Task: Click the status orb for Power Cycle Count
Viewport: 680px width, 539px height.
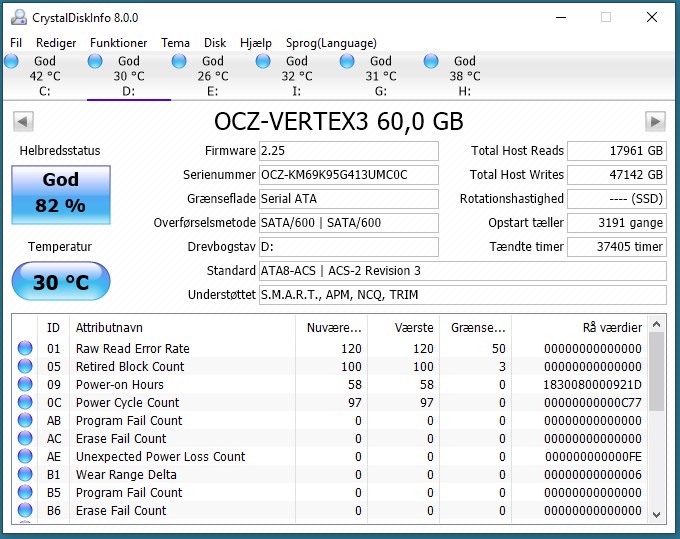Action: click(x=25, y=402)
